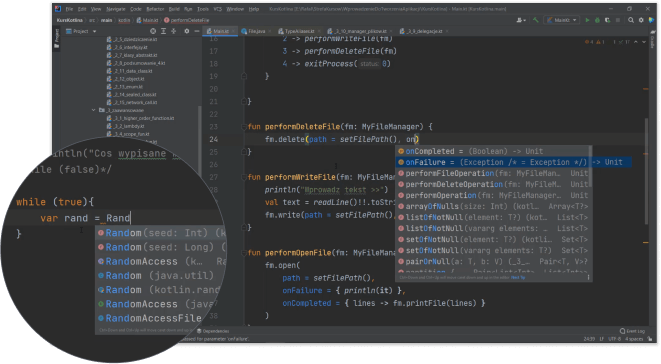Click 'main' in the breadcrumb path

pyautogui.click(x=106, y=20)
